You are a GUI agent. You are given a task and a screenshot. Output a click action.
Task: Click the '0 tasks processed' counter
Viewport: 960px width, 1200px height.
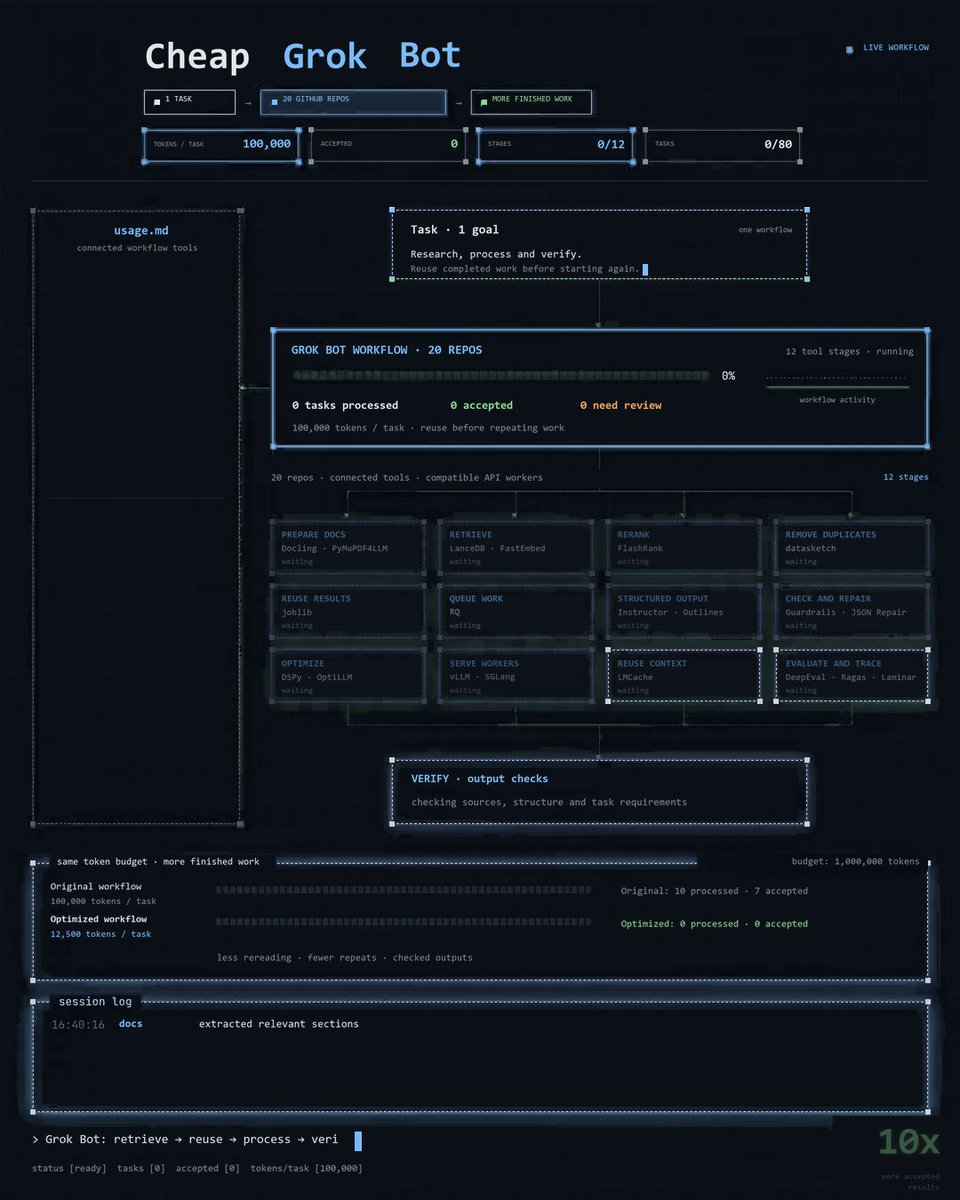[x=345, y=405]
